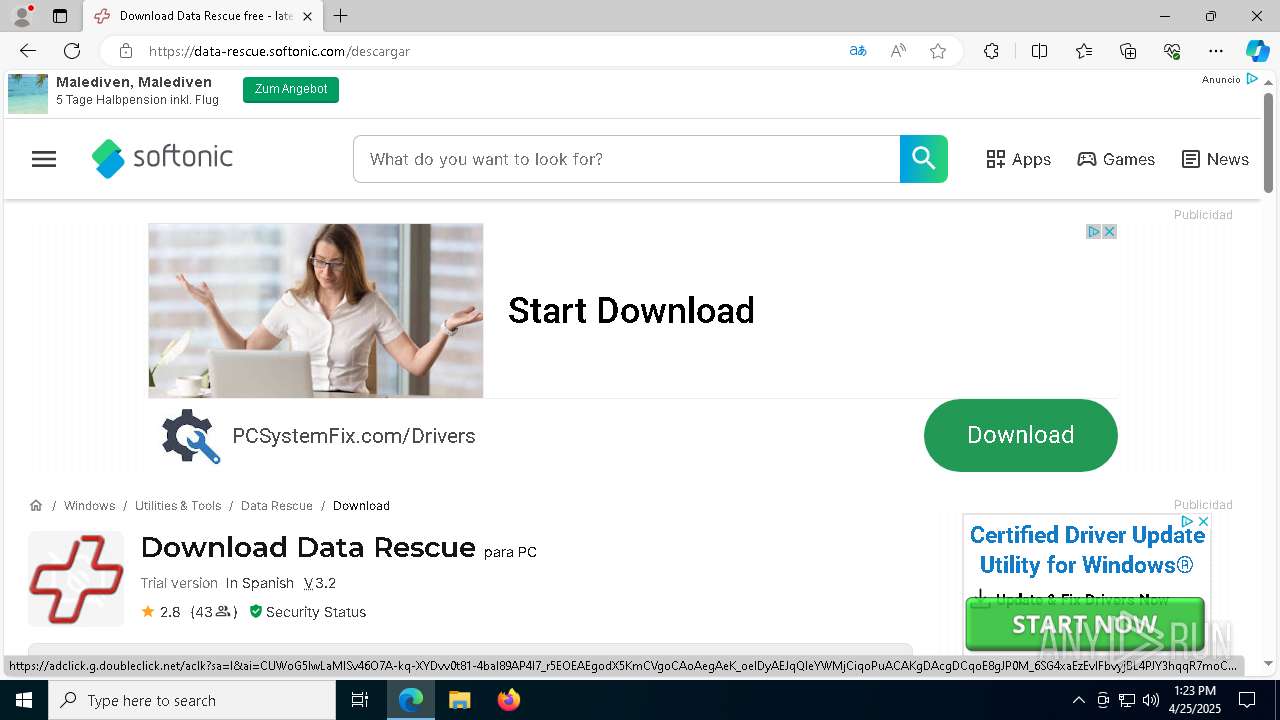Launch Firefox from the taskbar
1280x720 pixels.
[x=509, y=700]
